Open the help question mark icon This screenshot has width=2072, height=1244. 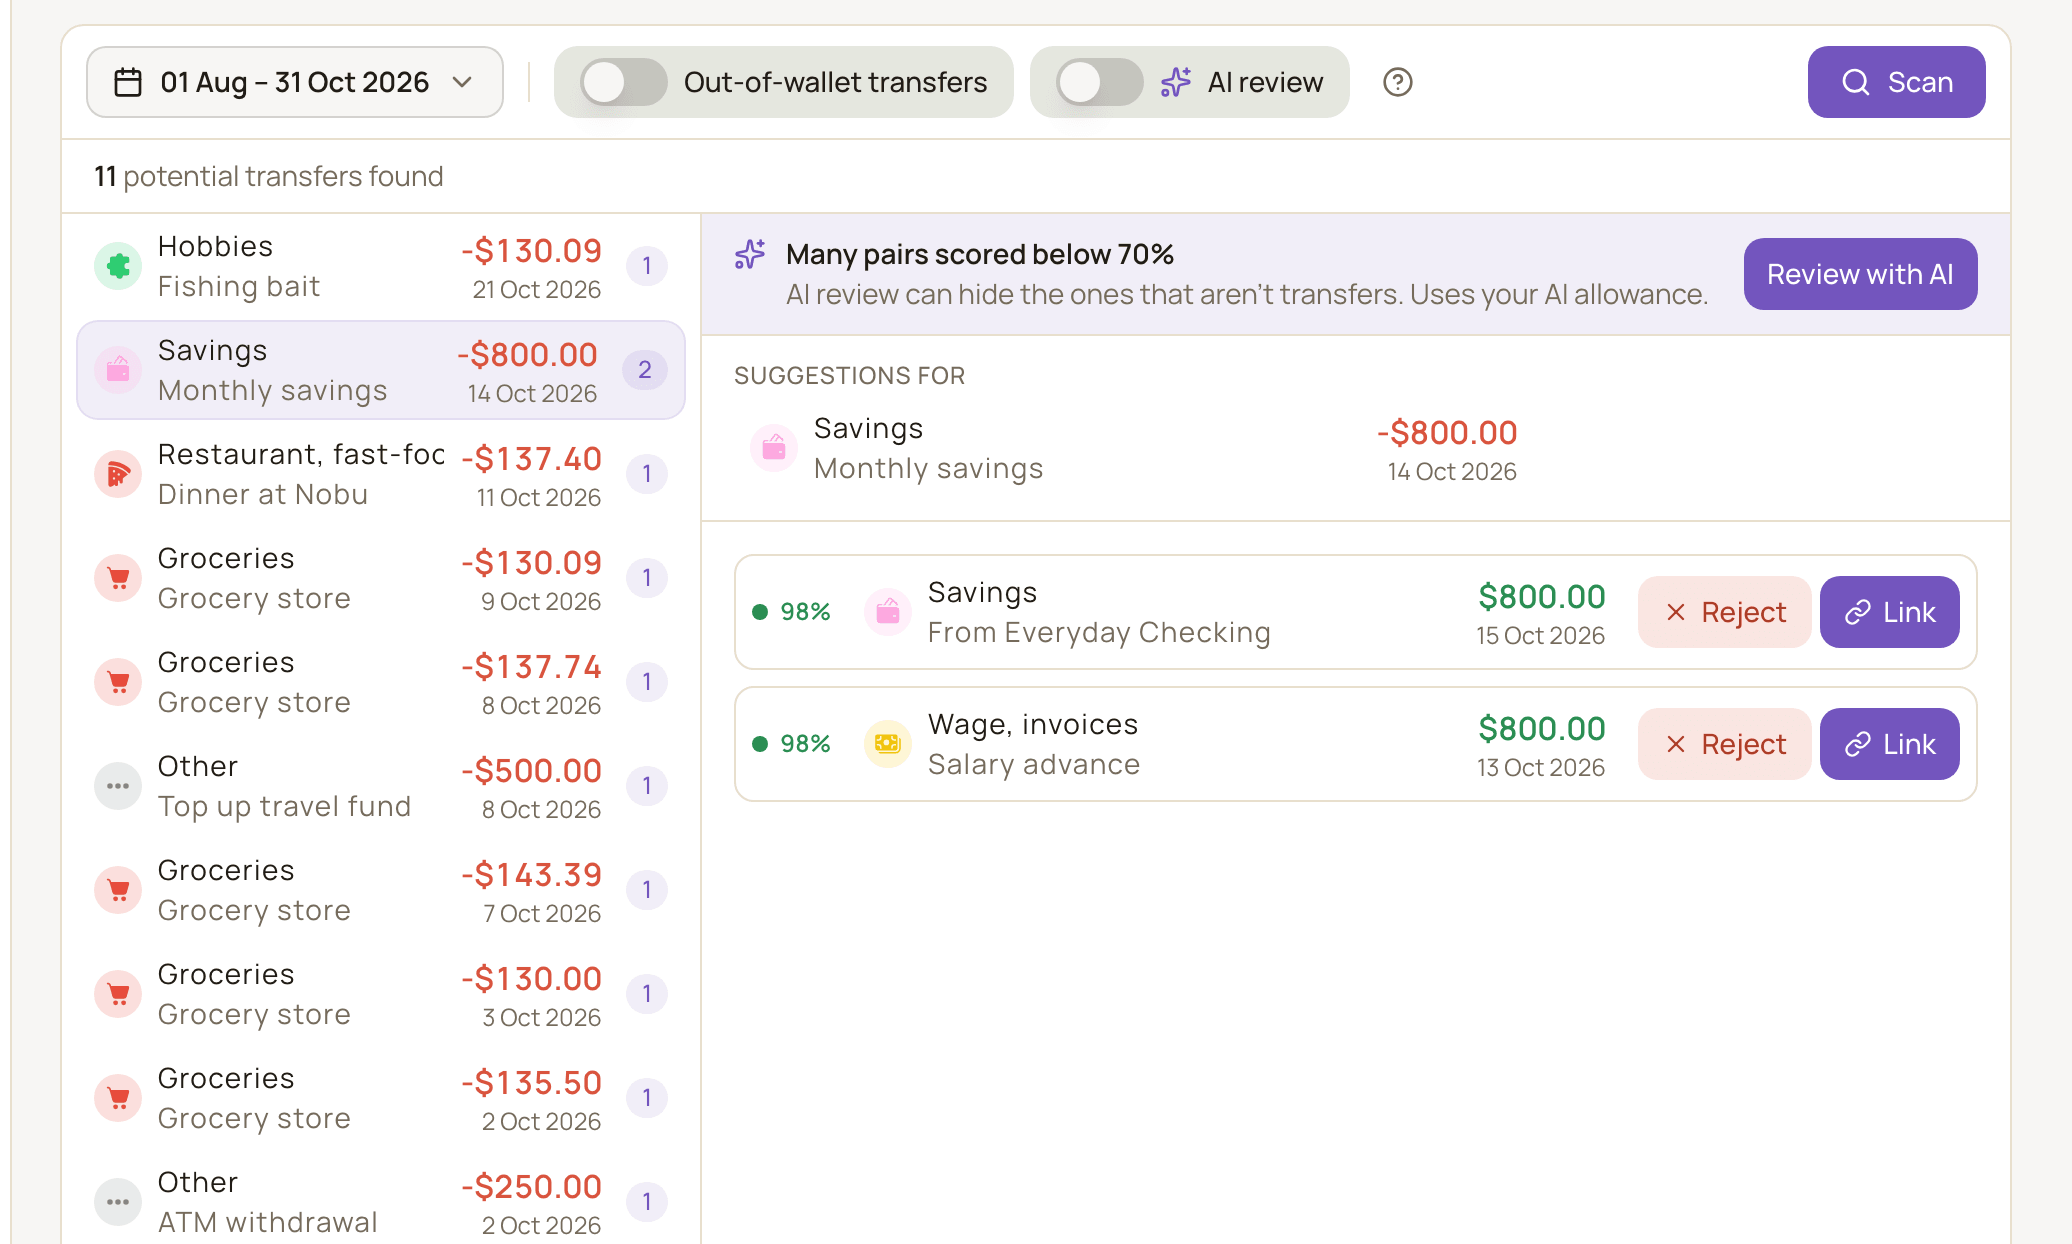pos(1398,82)
